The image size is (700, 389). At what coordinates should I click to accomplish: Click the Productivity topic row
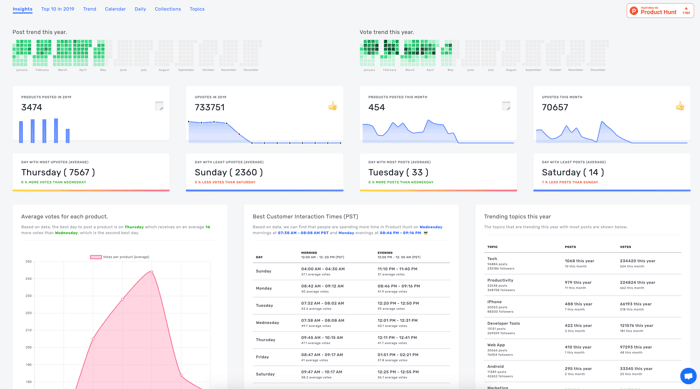(x=583, y=285)
